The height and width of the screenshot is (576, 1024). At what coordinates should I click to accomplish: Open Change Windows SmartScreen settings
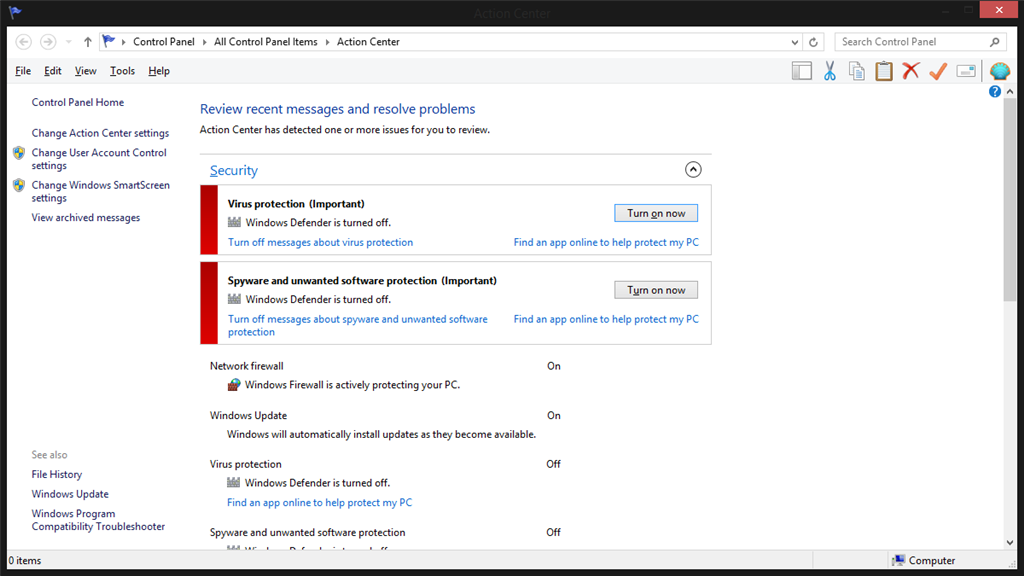(x=101, y=191)
